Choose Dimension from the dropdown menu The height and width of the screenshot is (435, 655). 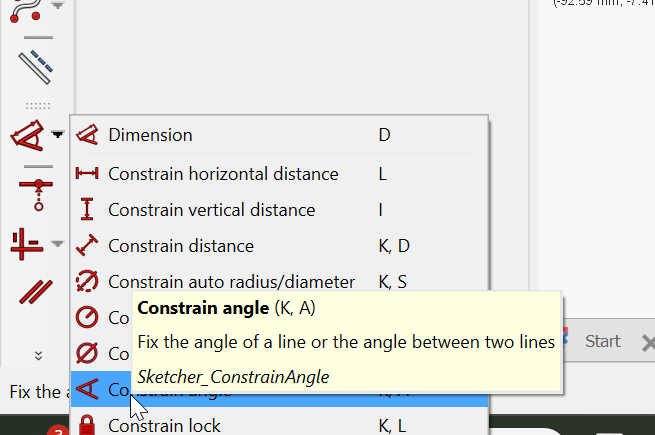150,135
